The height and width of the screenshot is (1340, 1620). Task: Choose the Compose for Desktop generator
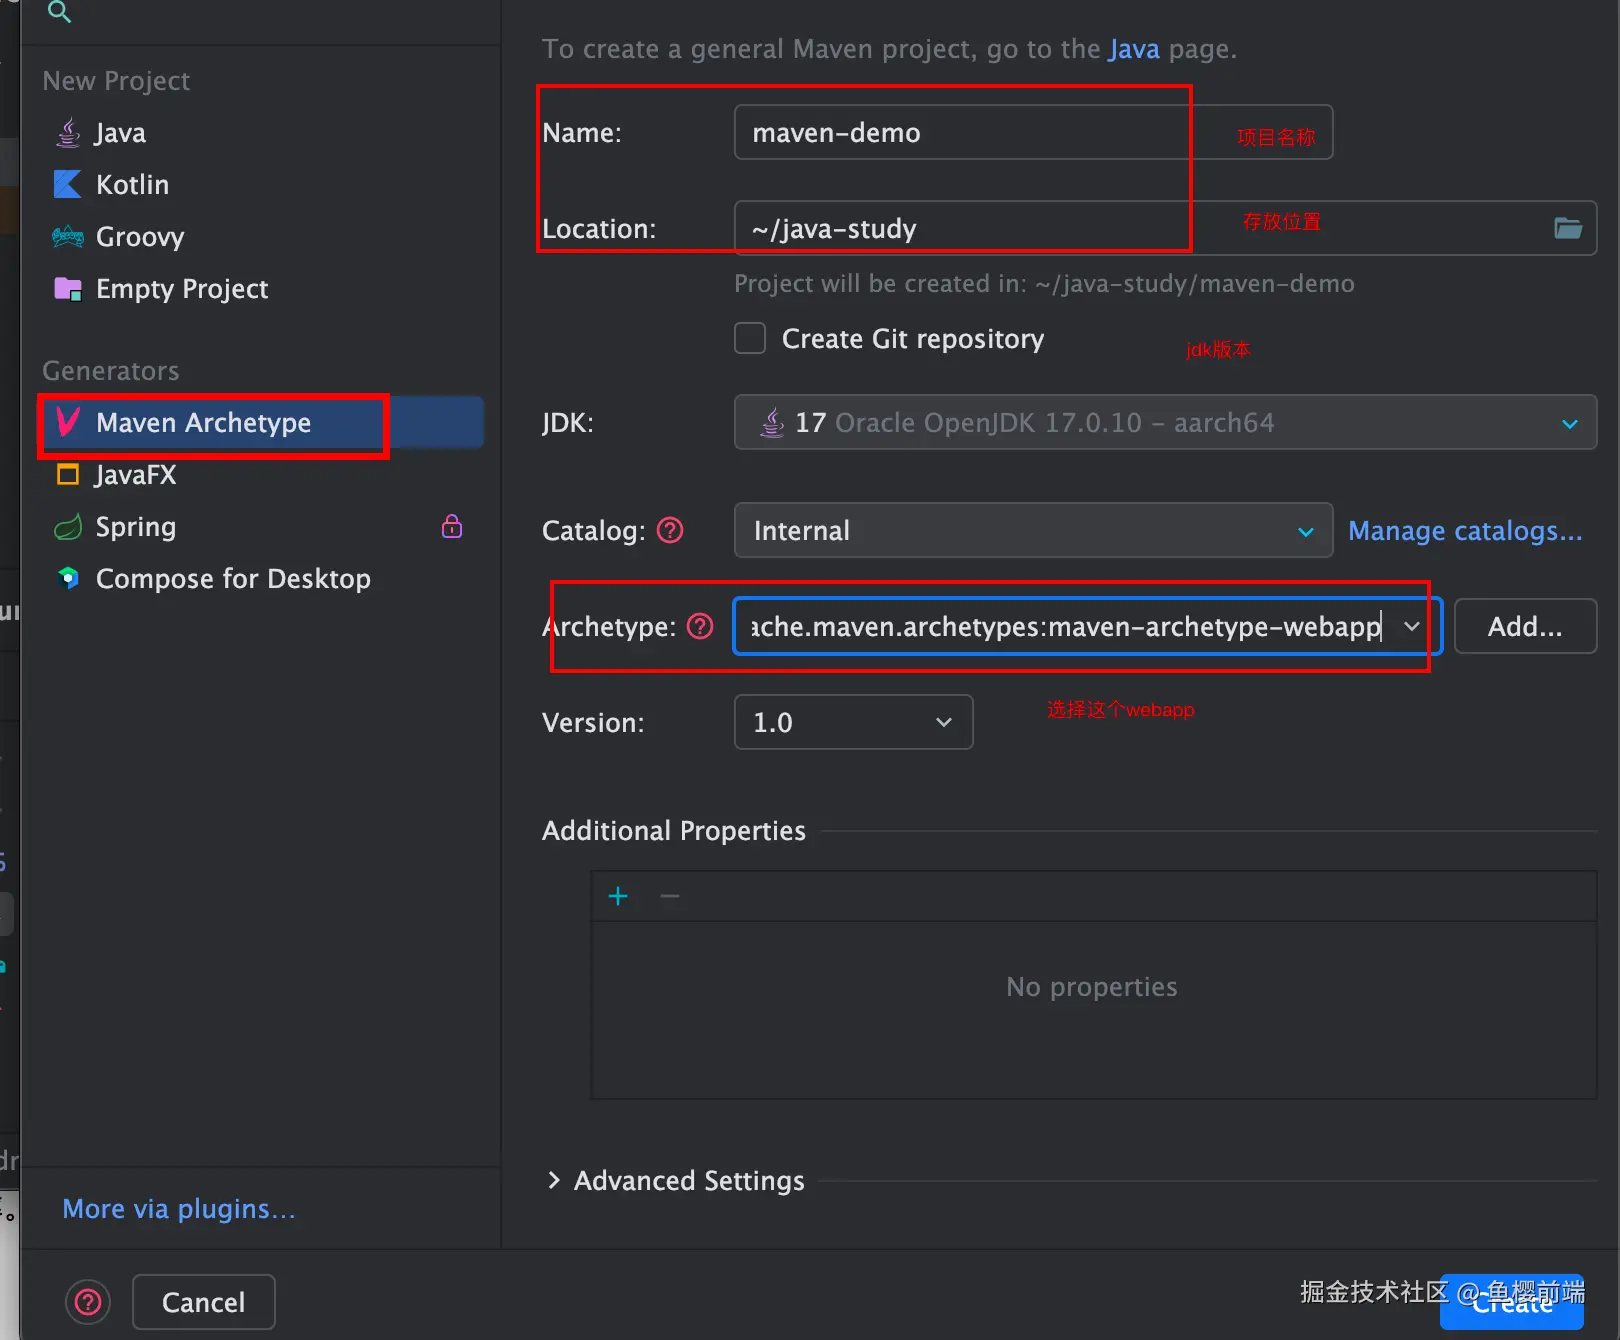pos(232,579)
